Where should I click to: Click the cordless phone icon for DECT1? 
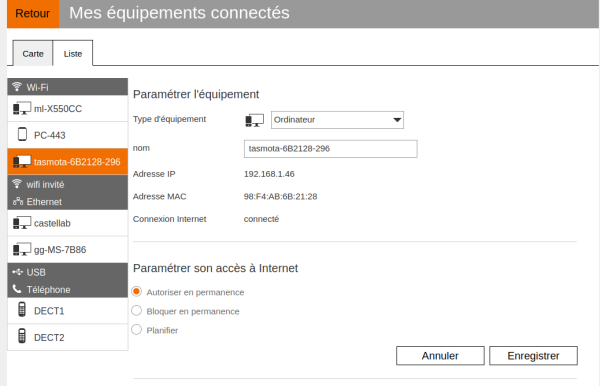click(x=22, y=309)
